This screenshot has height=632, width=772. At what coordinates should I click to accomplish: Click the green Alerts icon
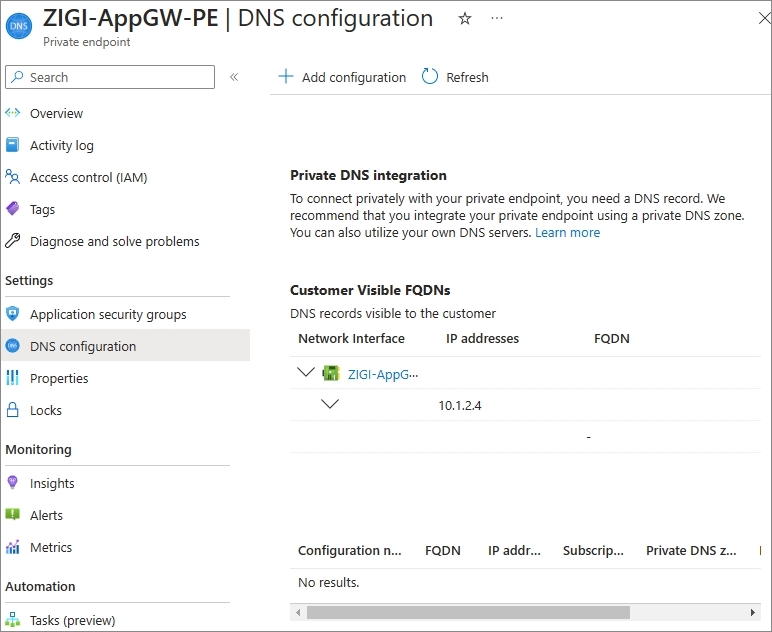(12, 514)
